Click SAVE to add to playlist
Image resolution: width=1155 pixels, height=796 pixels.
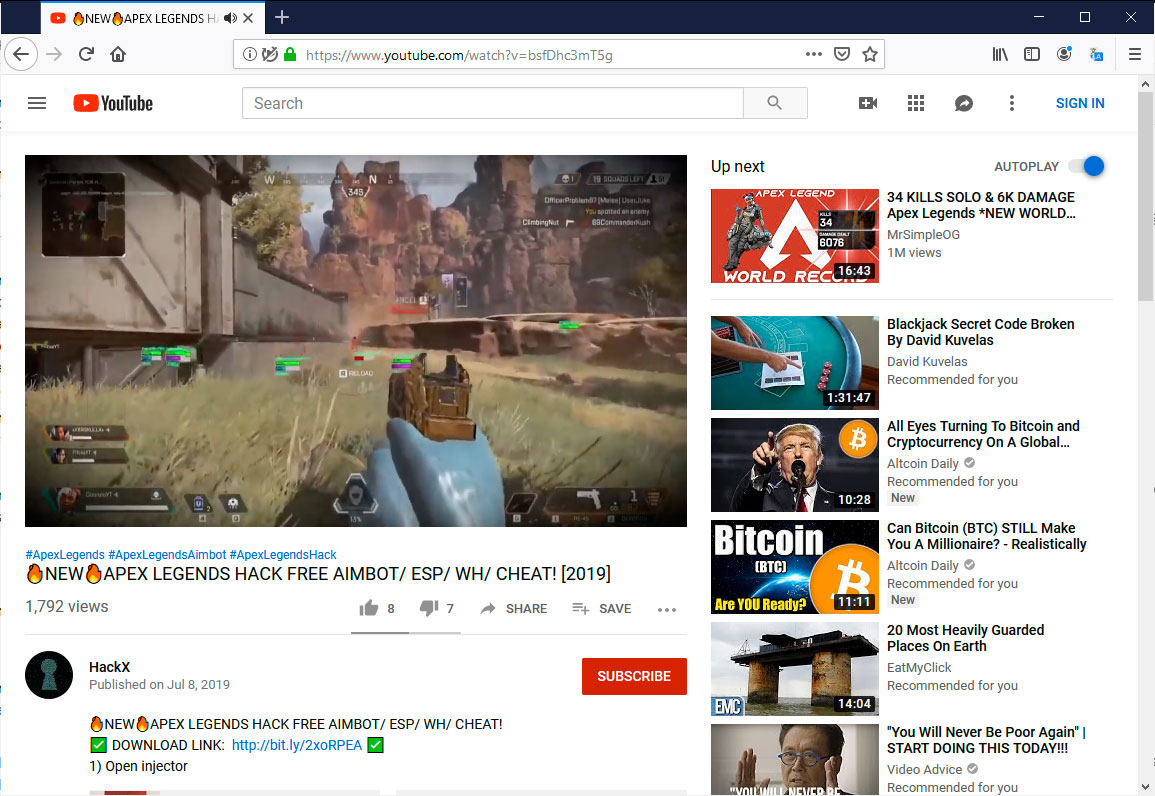point(602,608)
